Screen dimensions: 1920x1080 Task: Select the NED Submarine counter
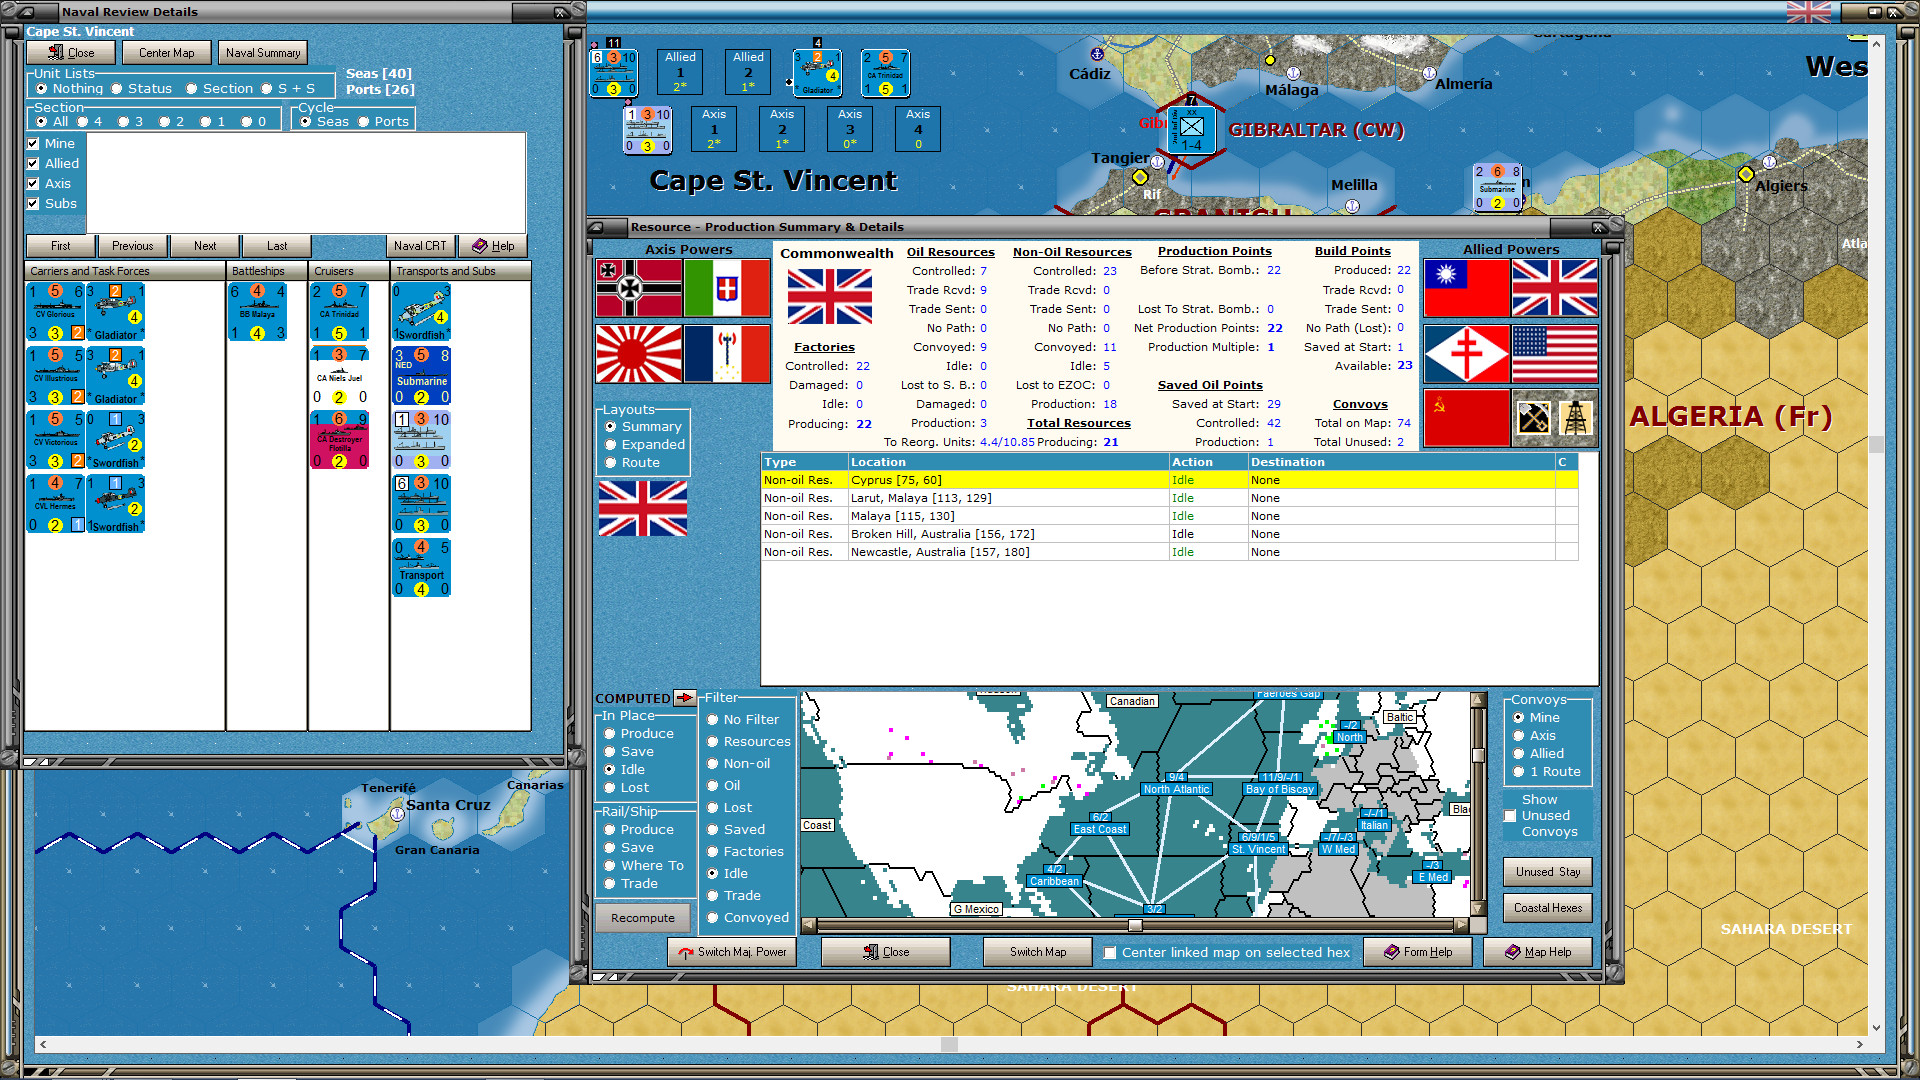click(421, 376)
